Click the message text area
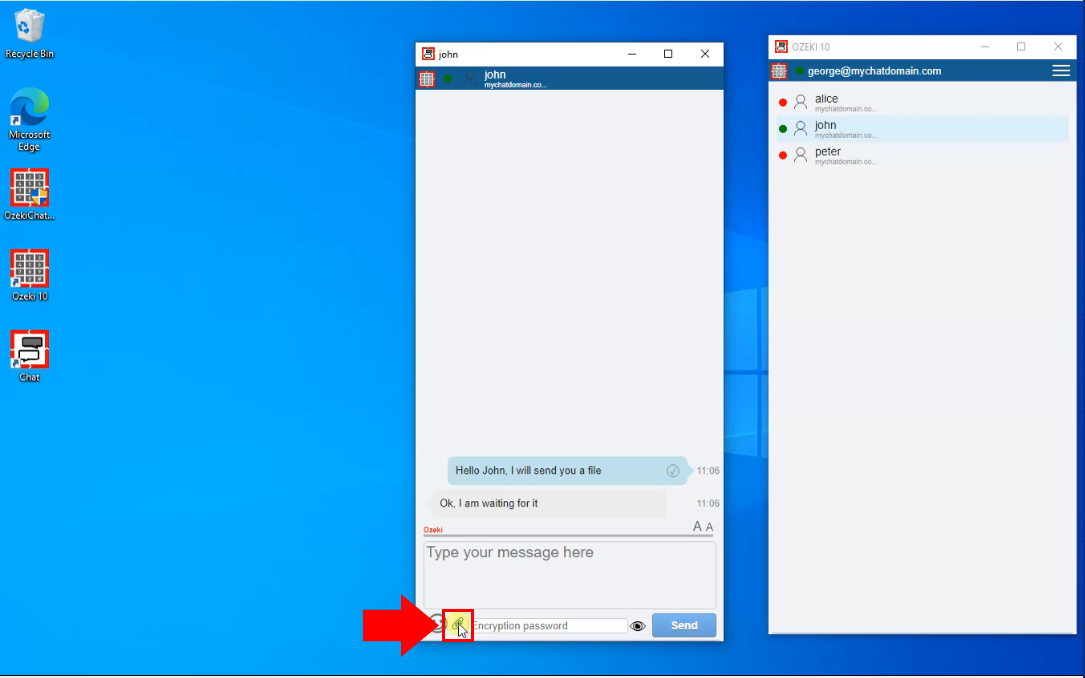The height and width of the screenshot is (678, 1085). click(x=569, y=574)
